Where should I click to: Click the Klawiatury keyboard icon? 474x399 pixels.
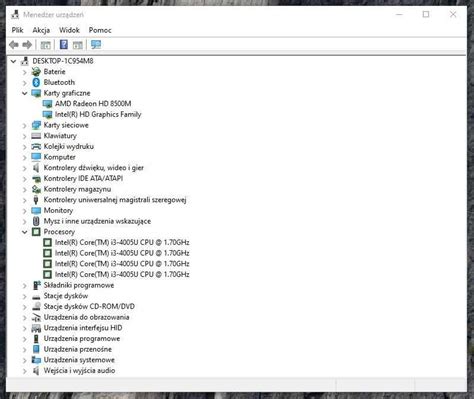pyautogui.click(x=36, y=136)
